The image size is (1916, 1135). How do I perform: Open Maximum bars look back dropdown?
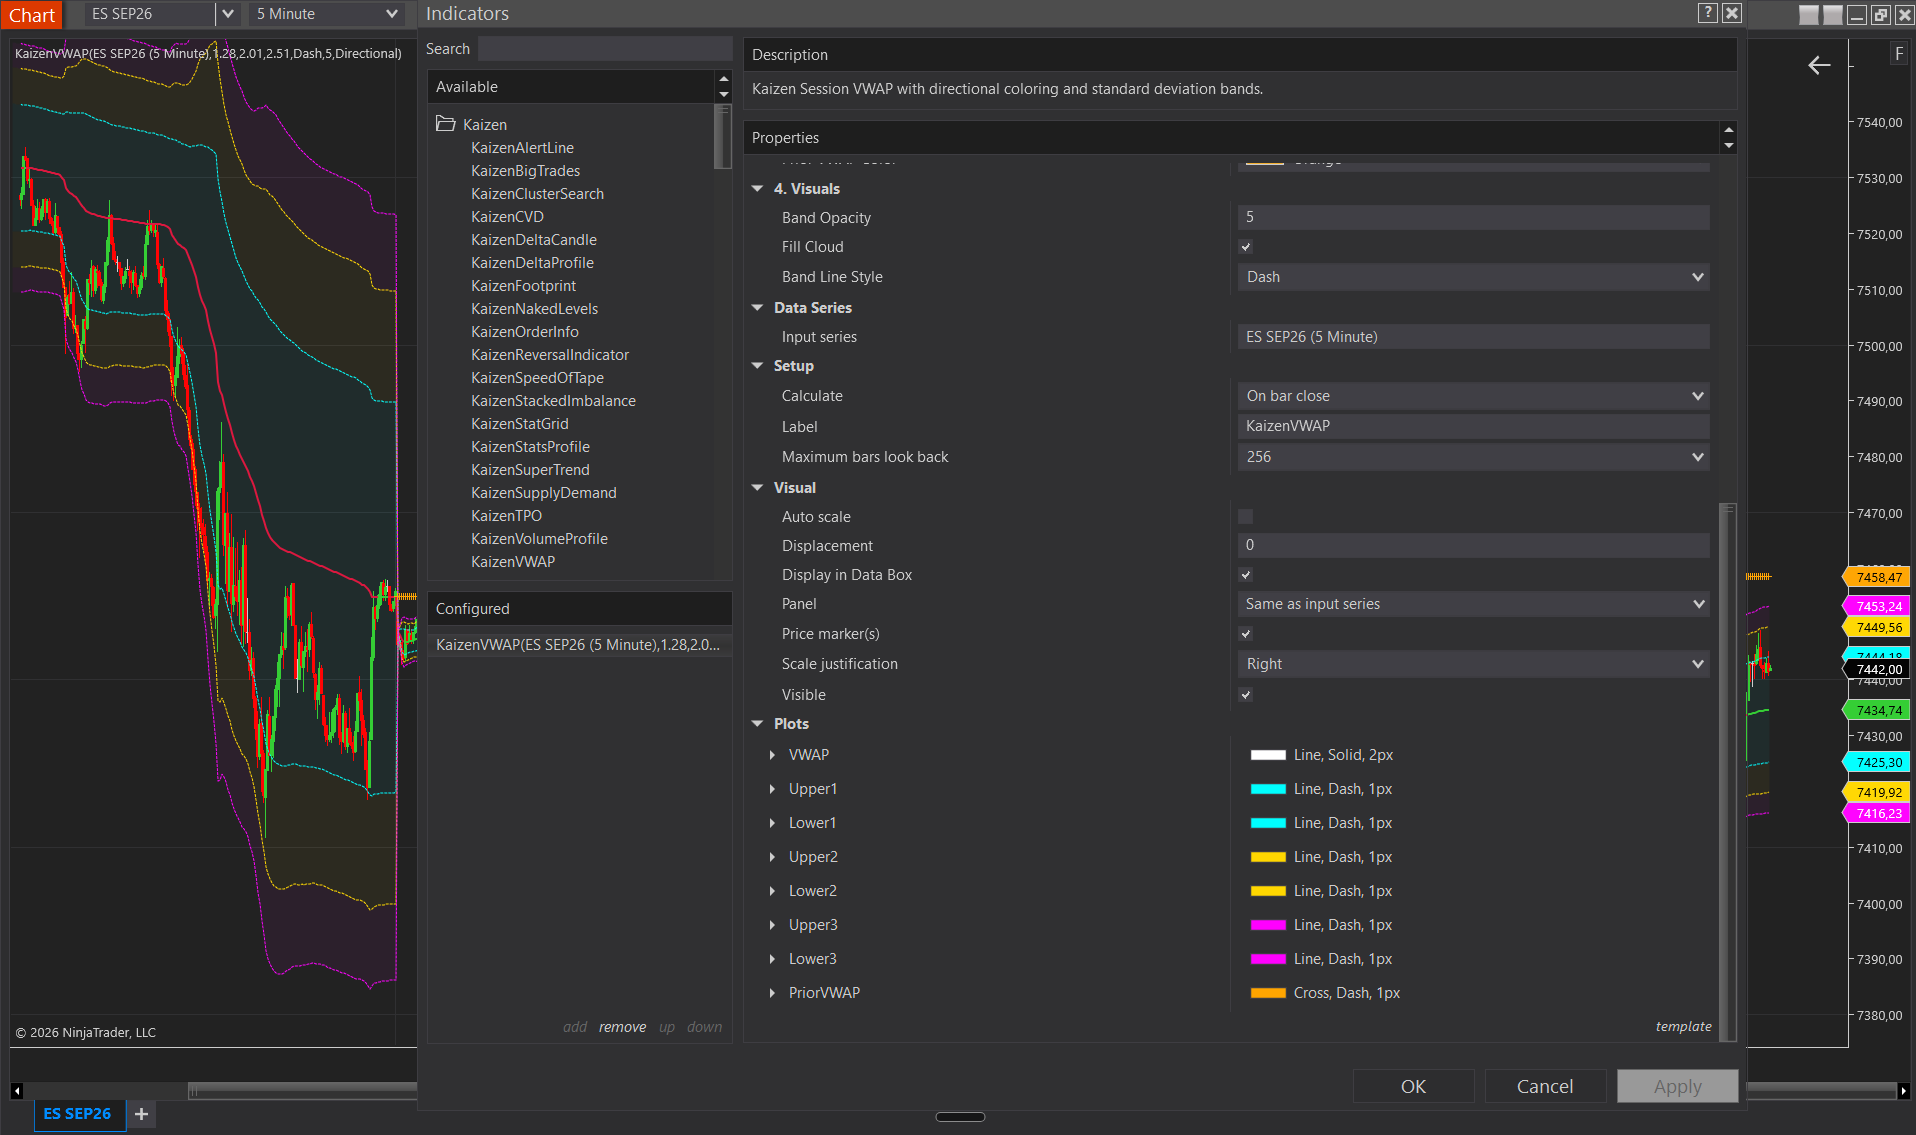tap(1474, 457)
